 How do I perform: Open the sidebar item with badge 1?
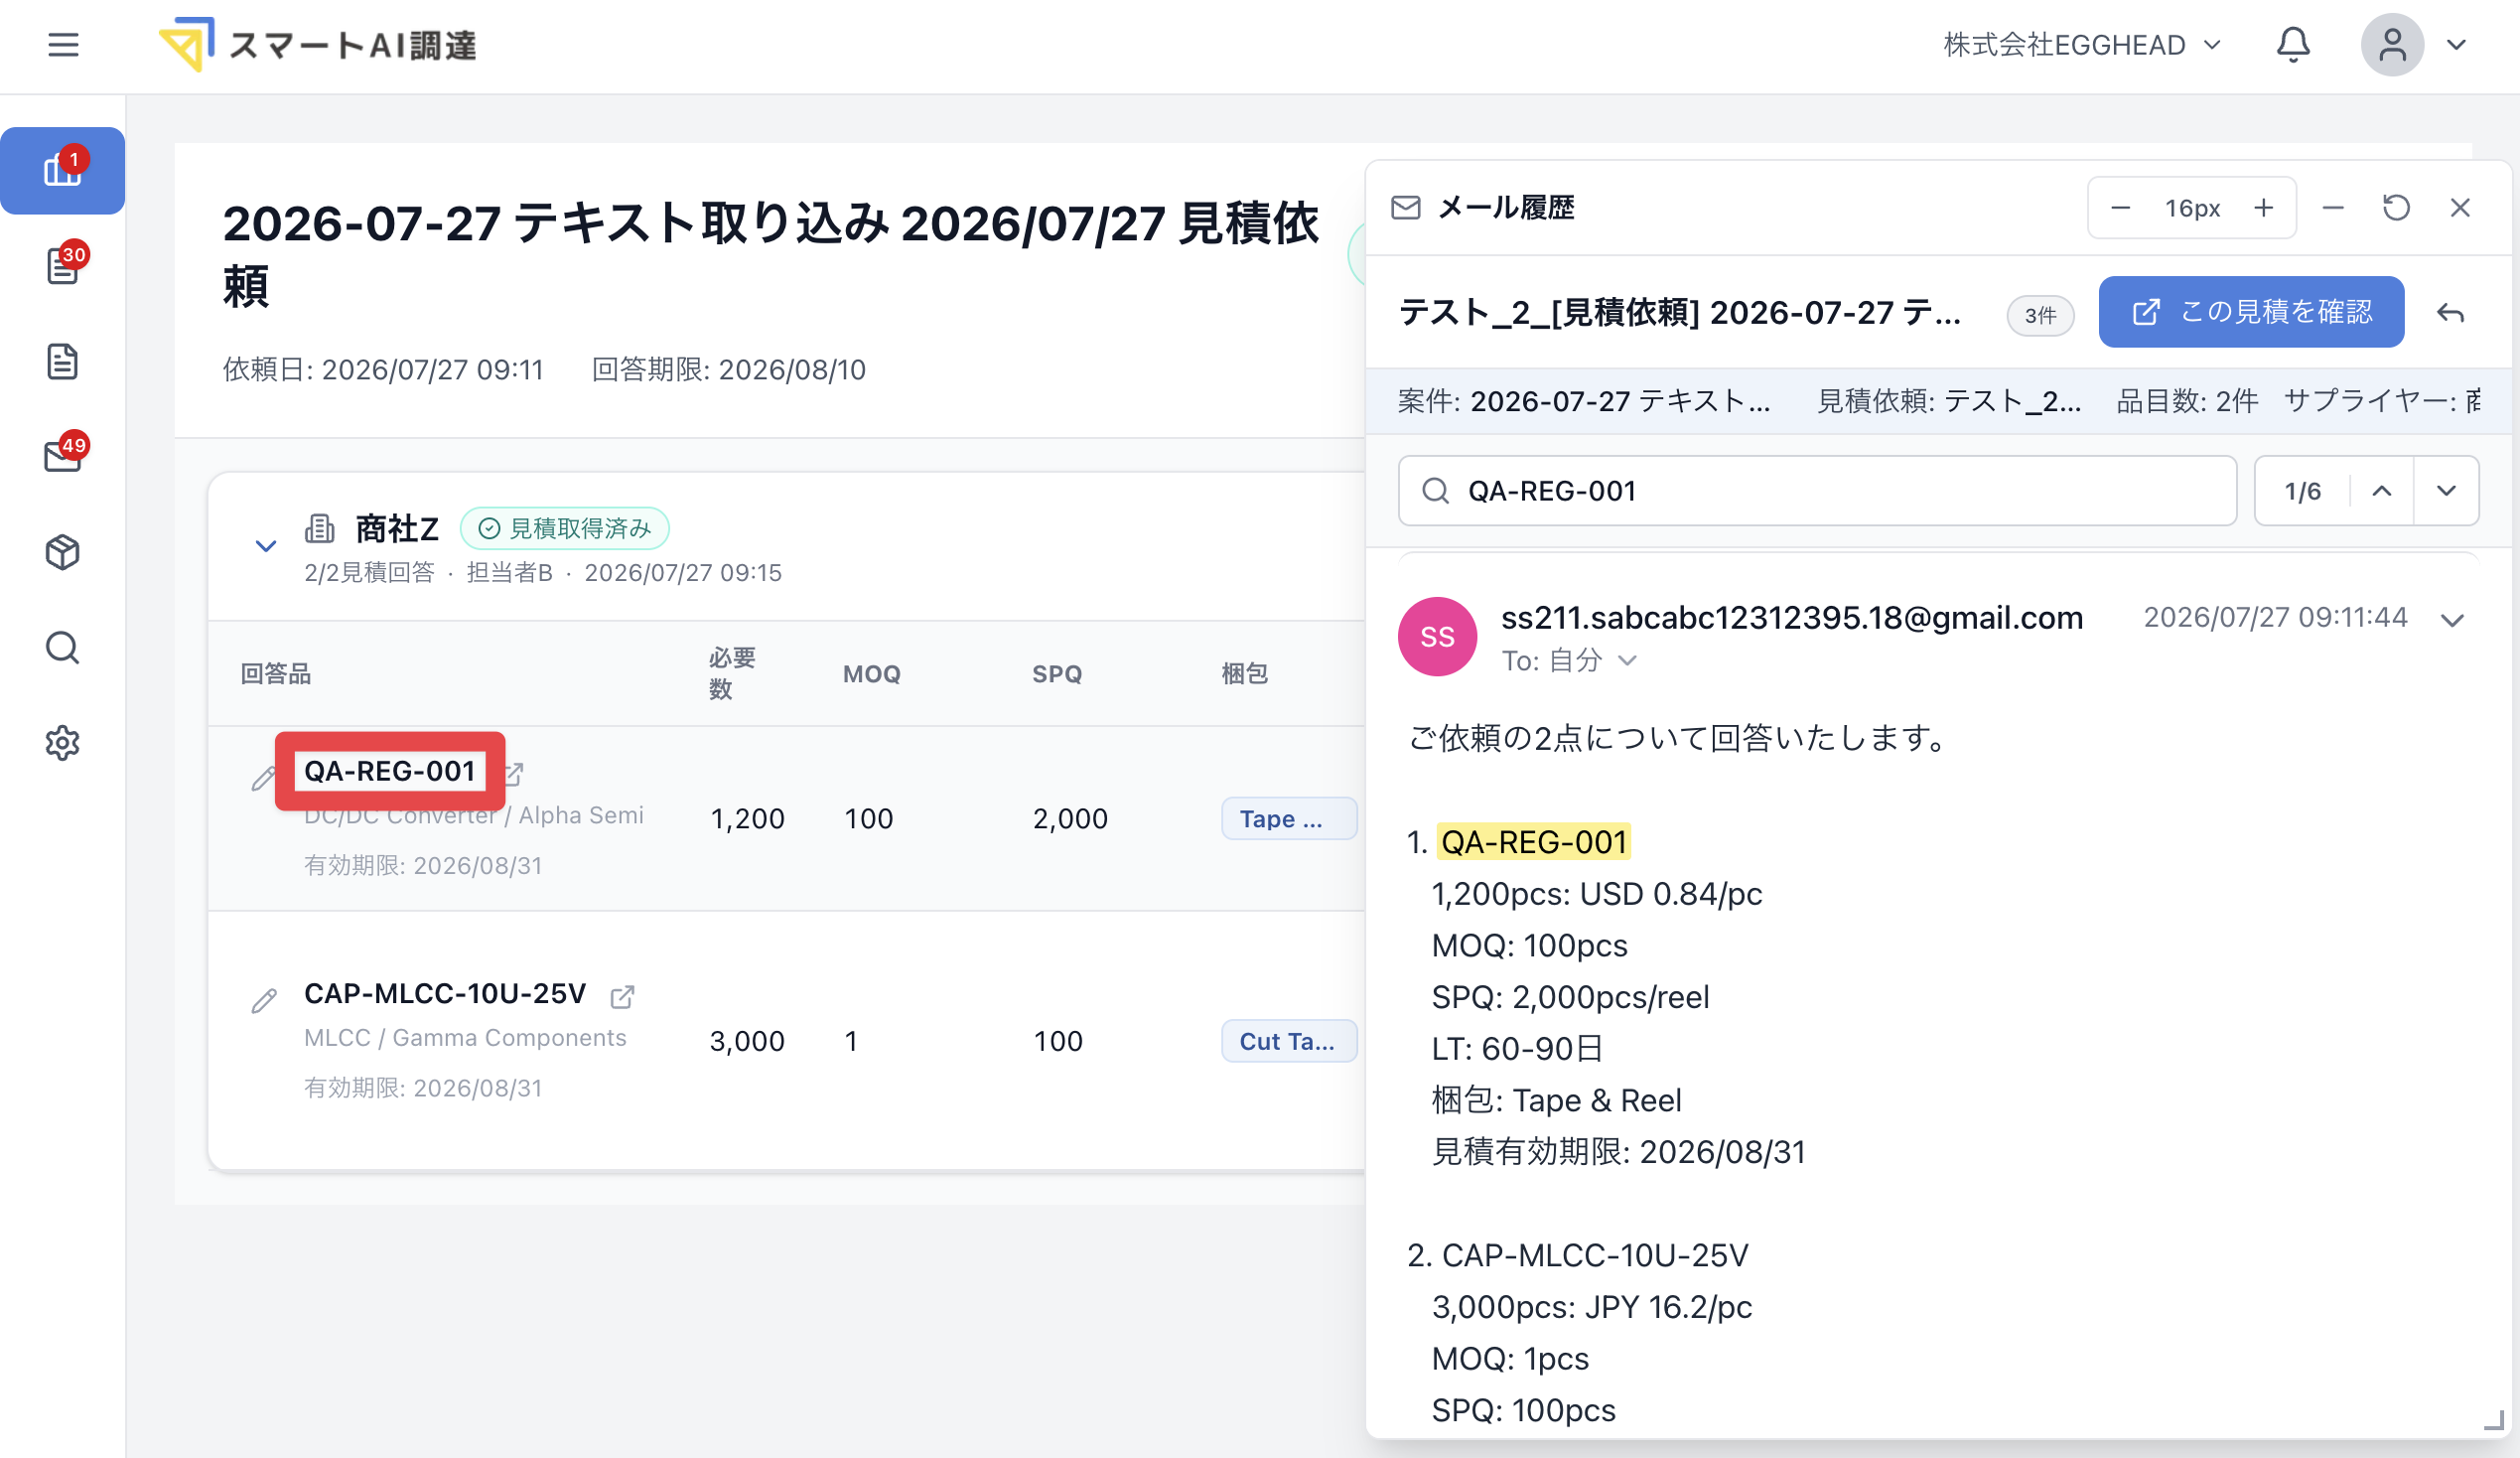[x=63, y=170]
